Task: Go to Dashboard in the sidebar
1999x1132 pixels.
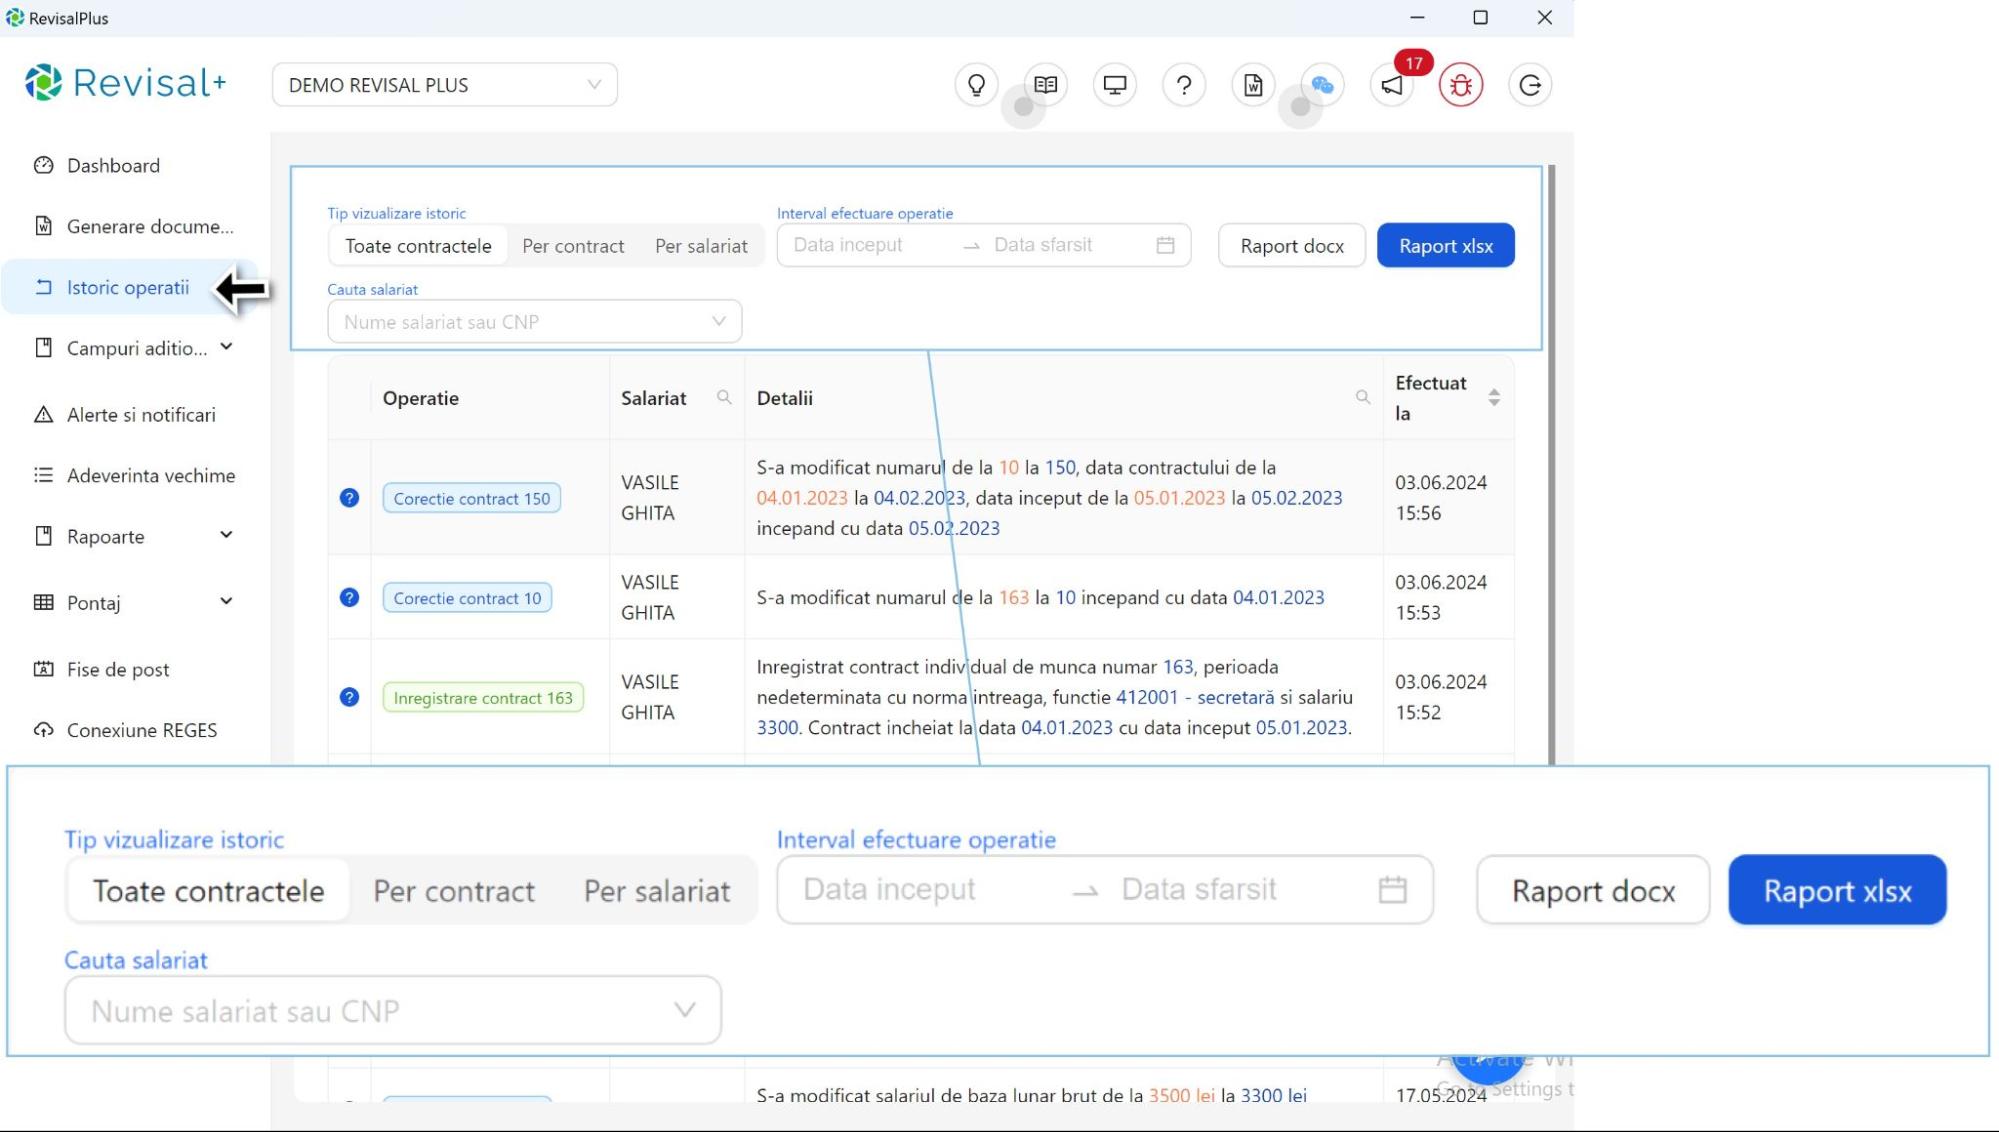Action: [x=113, y=165]
